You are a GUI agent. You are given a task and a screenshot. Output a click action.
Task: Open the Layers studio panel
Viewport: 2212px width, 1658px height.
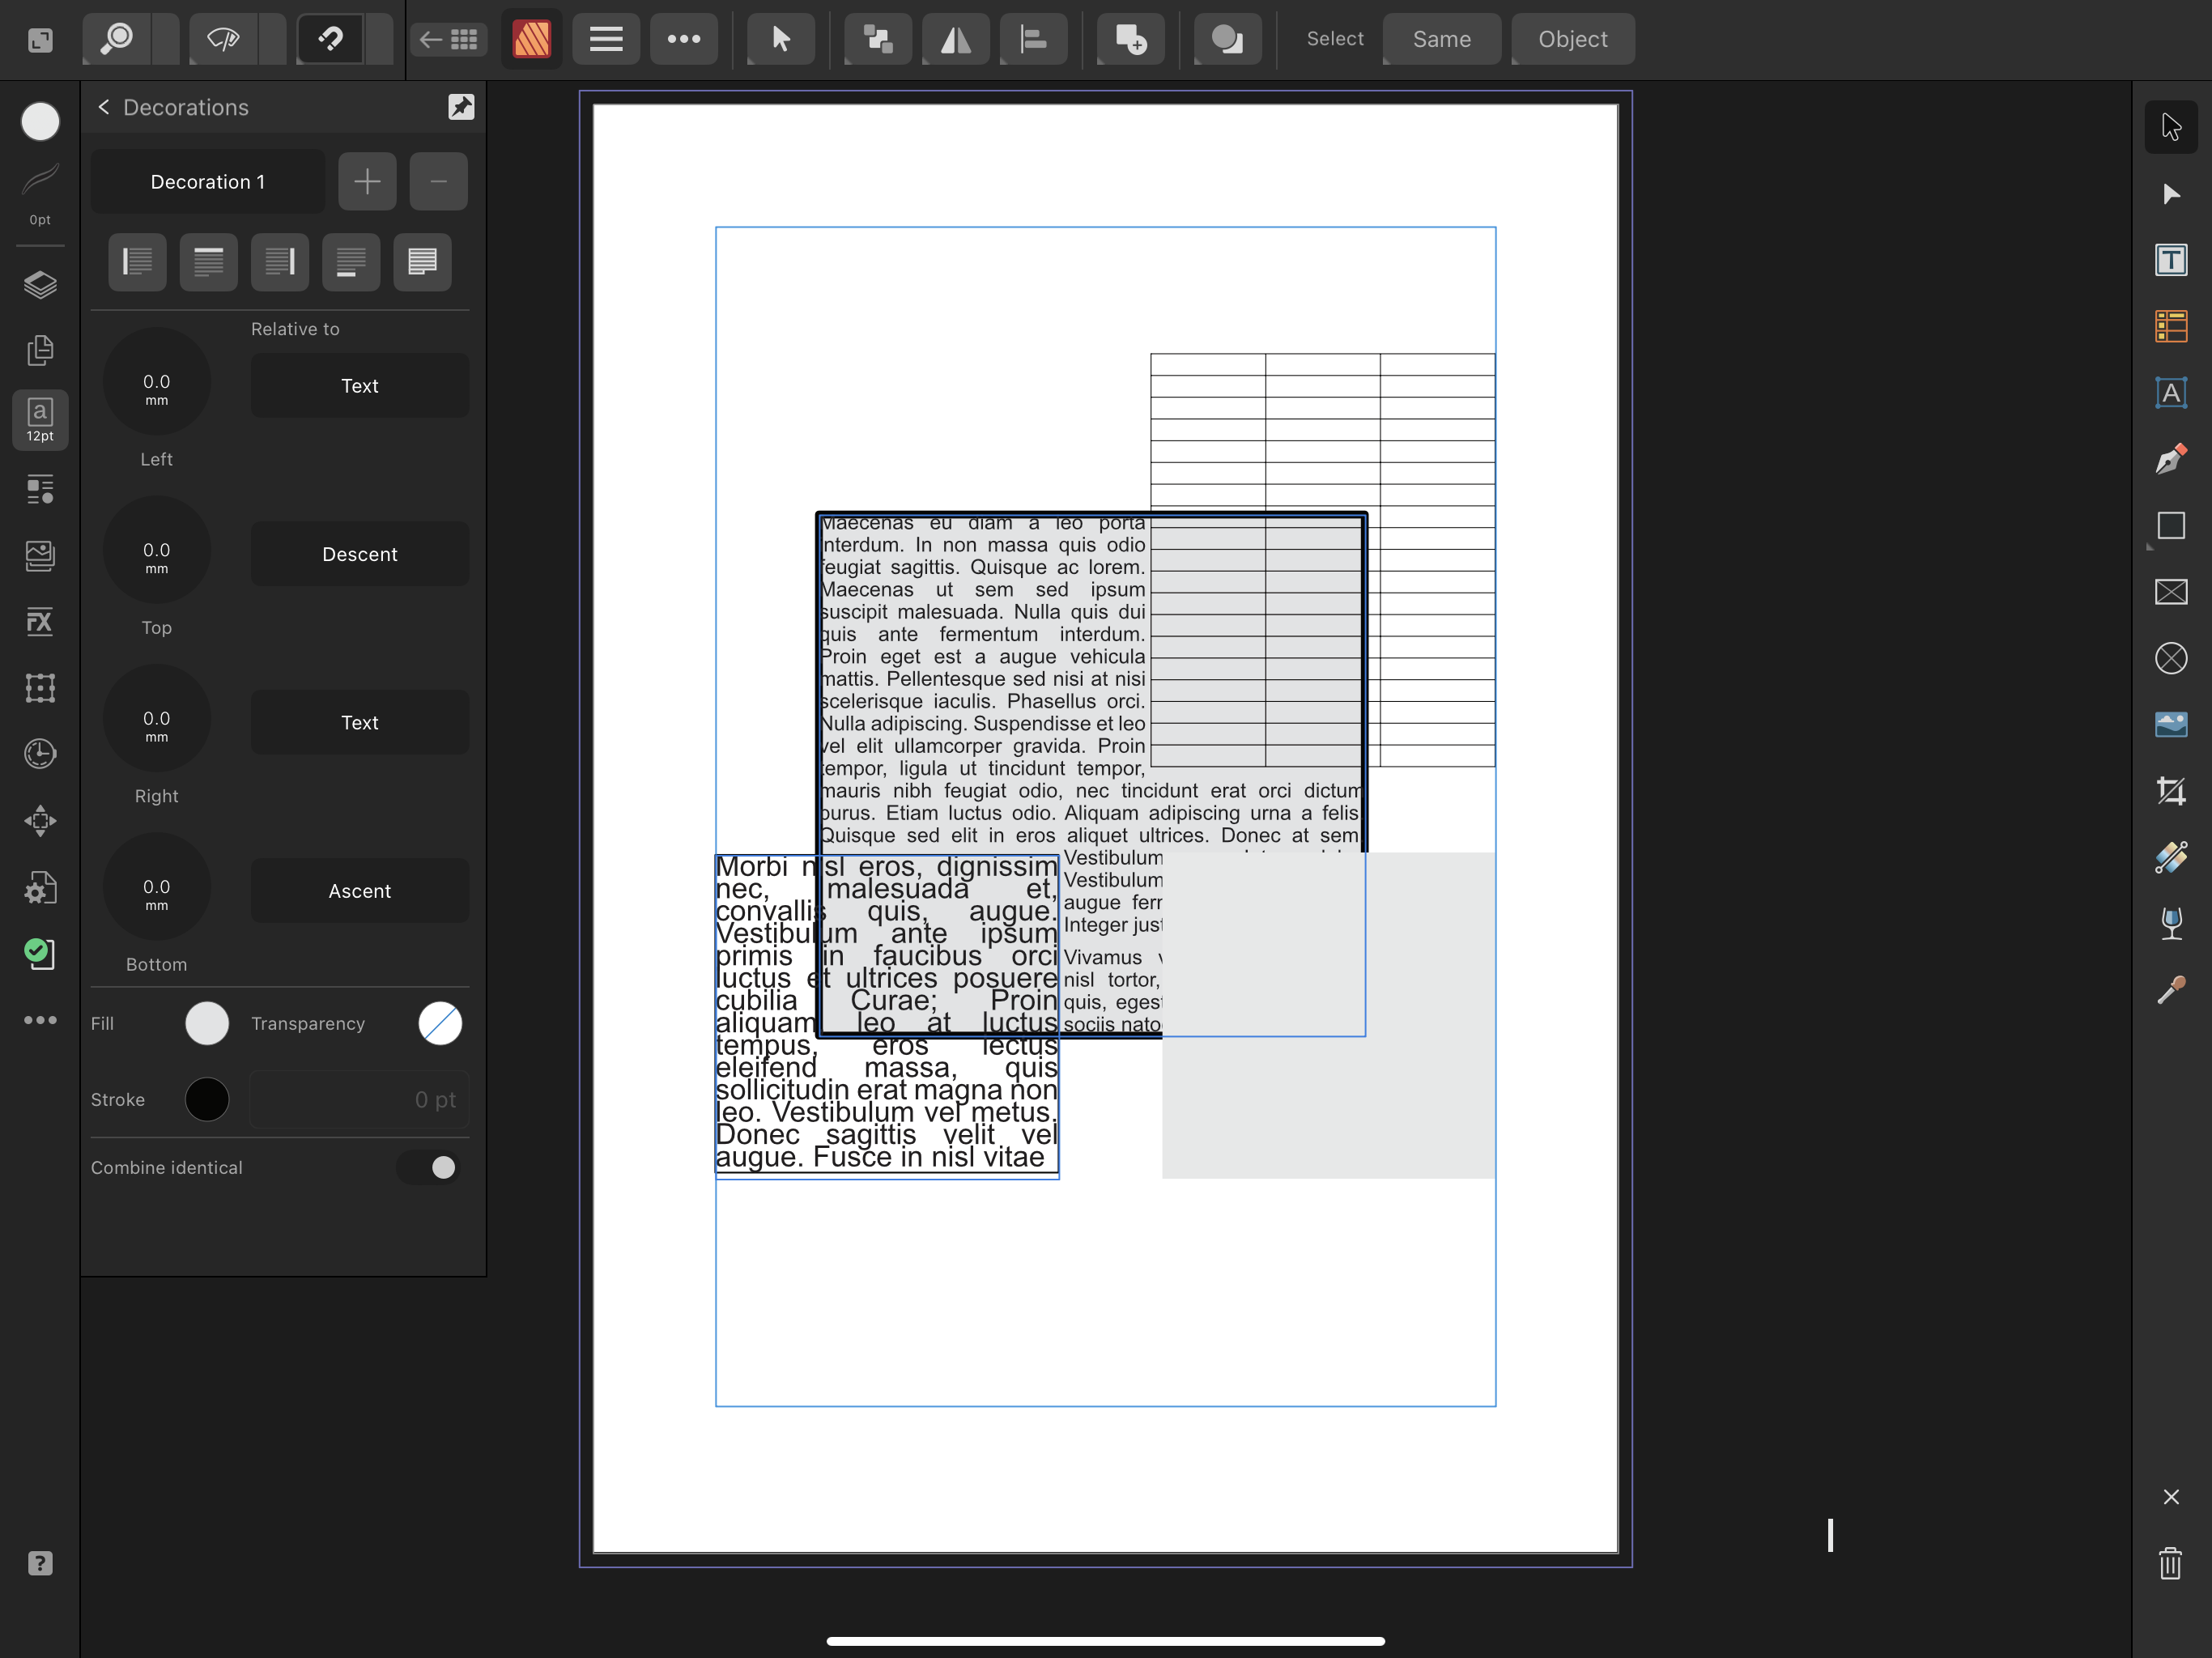tap(40, 285)
